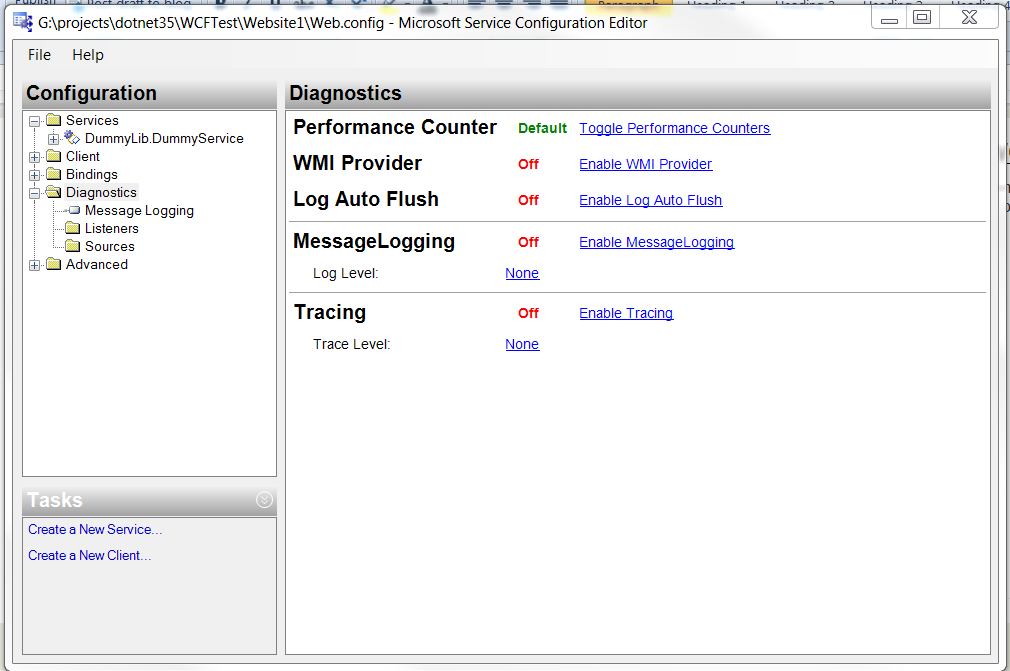
Task: Select Client in the configuration tree
Action: click(82, 156)
